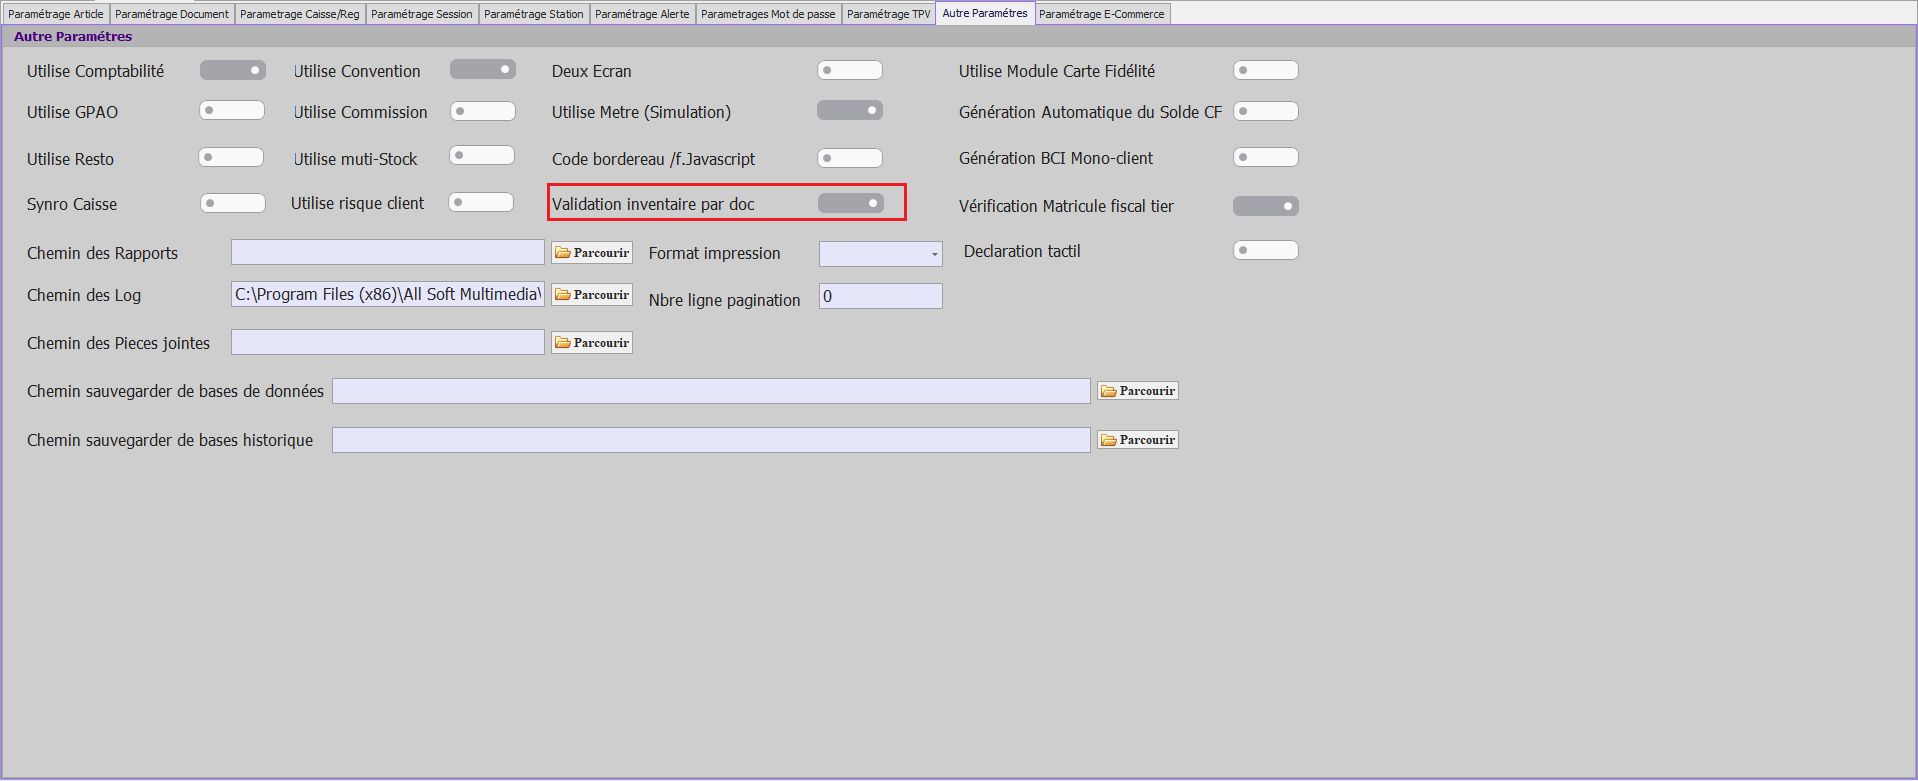This screenshot has width=1918, height=781.
Task: Turn on Utilise Resto switch
Action: [x=231, y=157]
